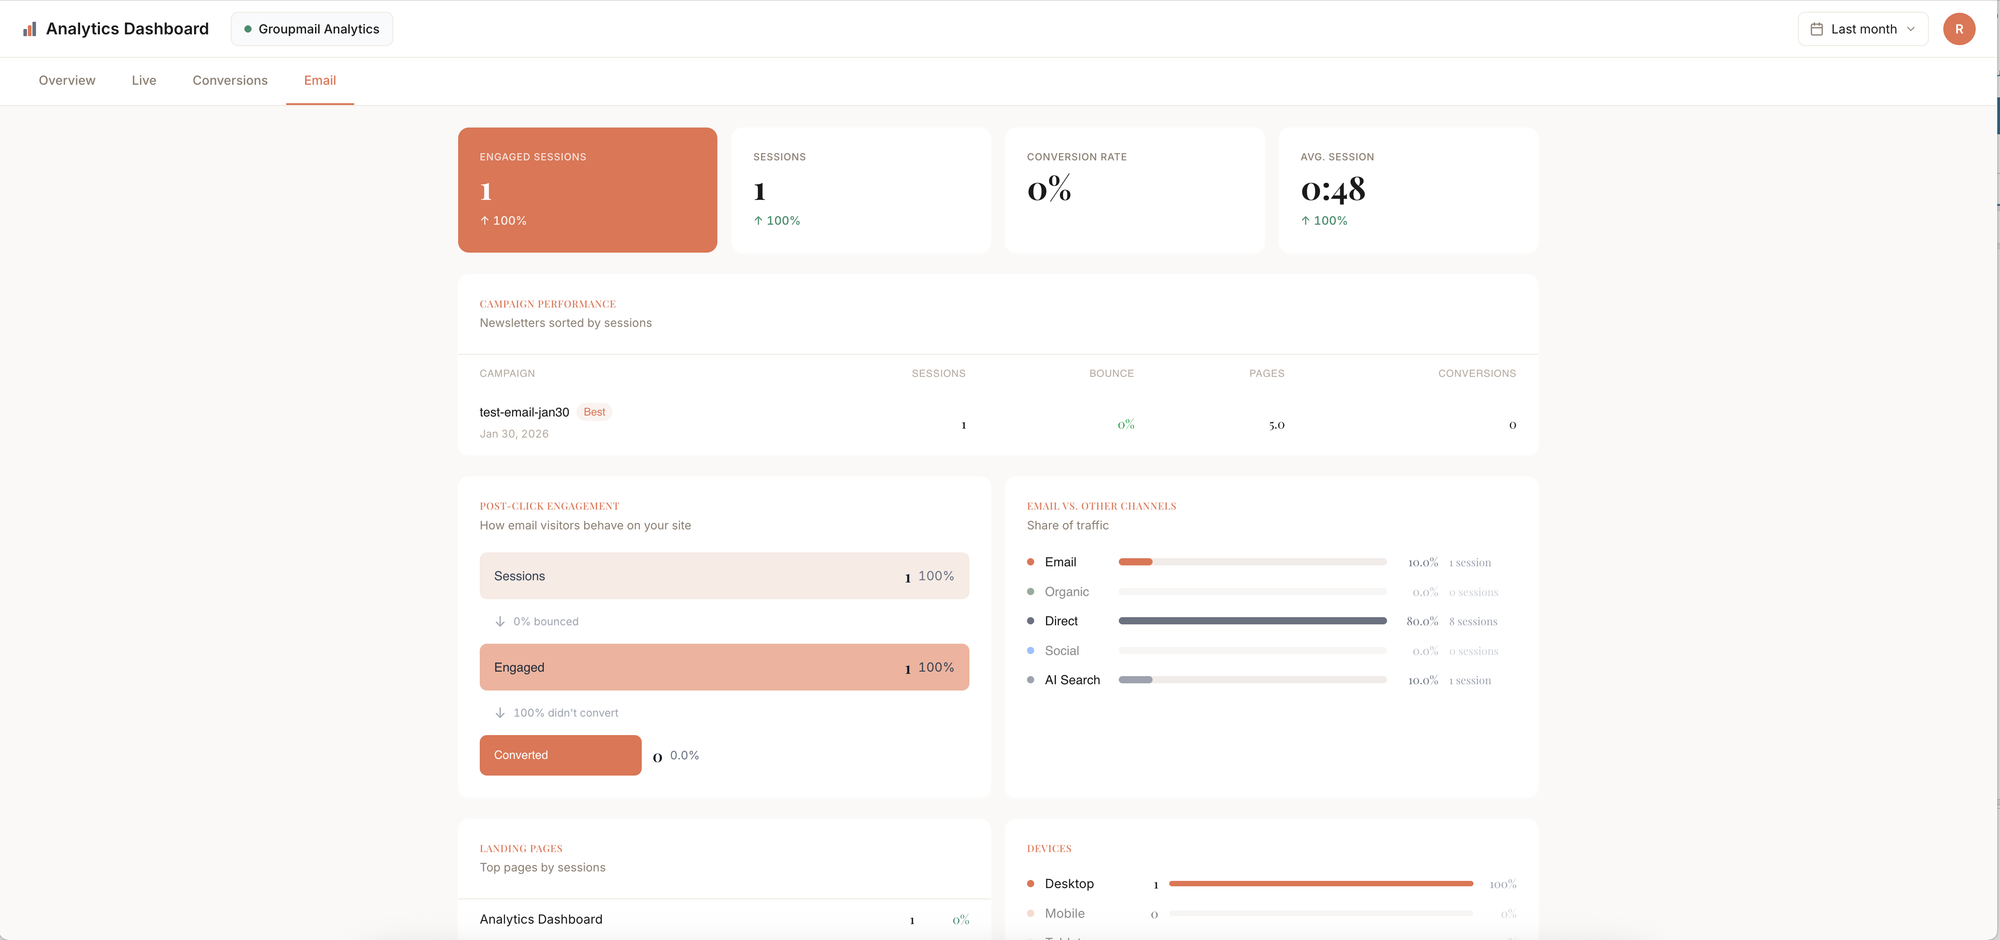
Task: Select the Engaged Sessions card
Action: coord(587,190)
